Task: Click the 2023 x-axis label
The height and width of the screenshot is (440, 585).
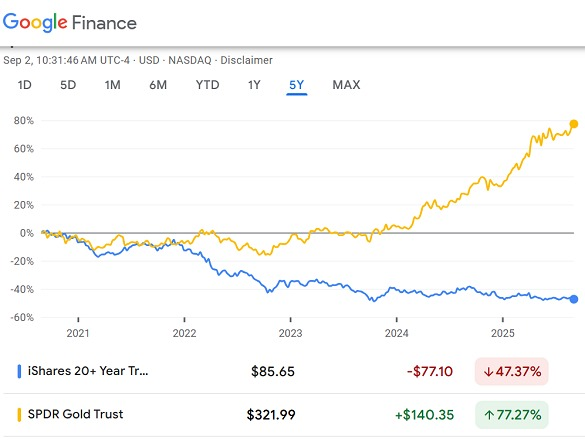Action: pos(290,333)
